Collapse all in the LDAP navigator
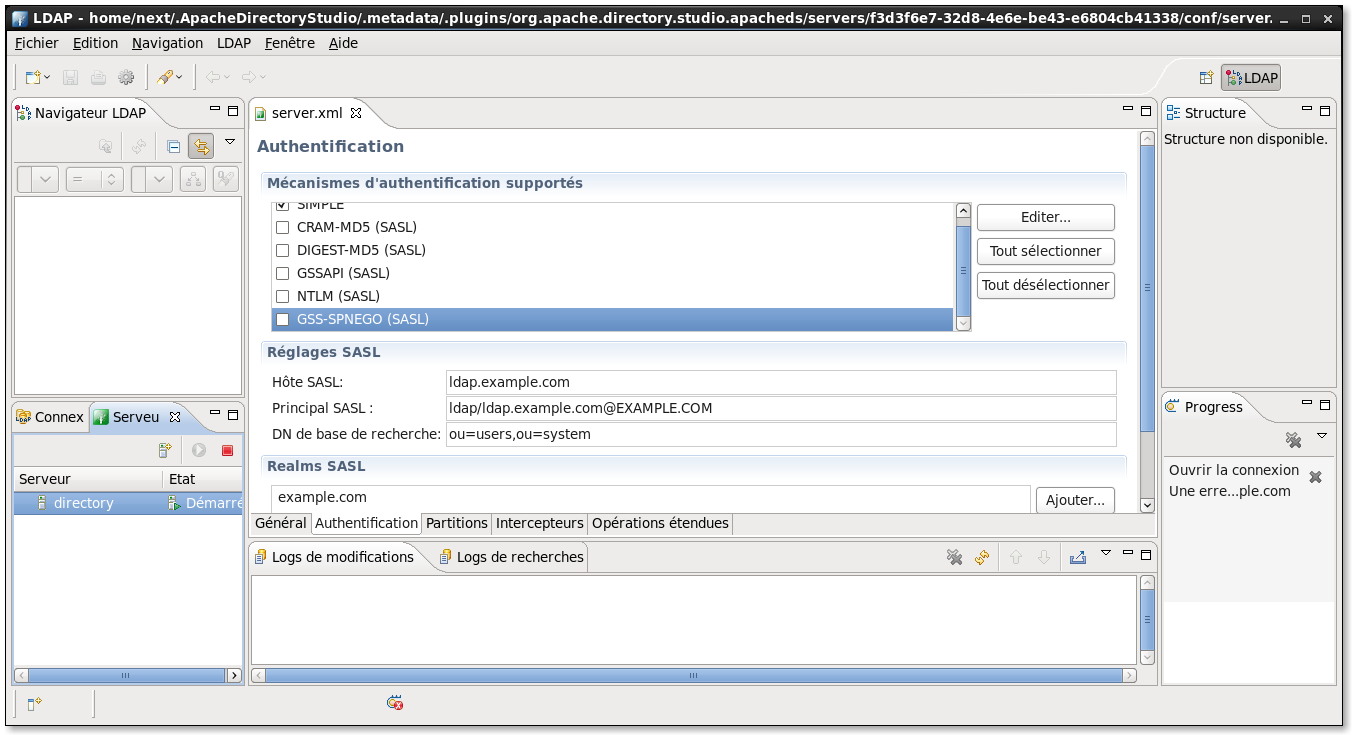 pyautogui.click(x=173, y=146)
